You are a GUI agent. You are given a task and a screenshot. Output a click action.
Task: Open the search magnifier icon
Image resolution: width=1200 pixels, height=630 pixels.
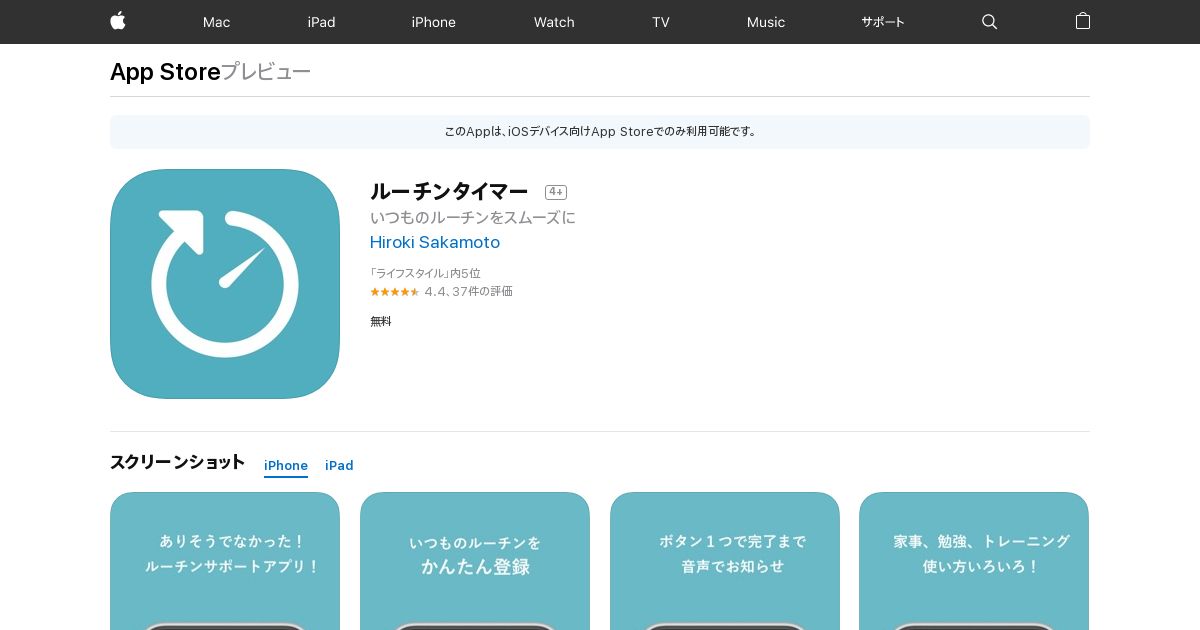point(990,22)
